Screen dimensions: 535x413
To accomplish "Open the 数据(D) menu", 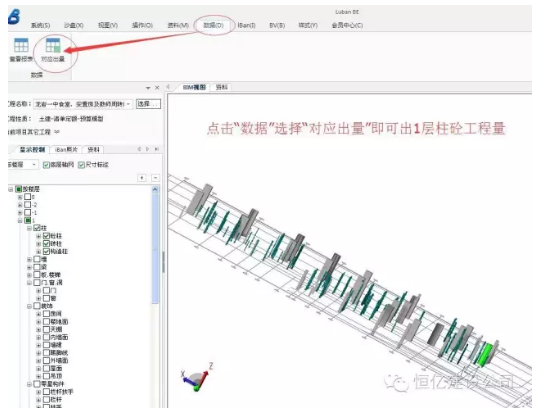I will pyautogui.click(x=214, y=26).
